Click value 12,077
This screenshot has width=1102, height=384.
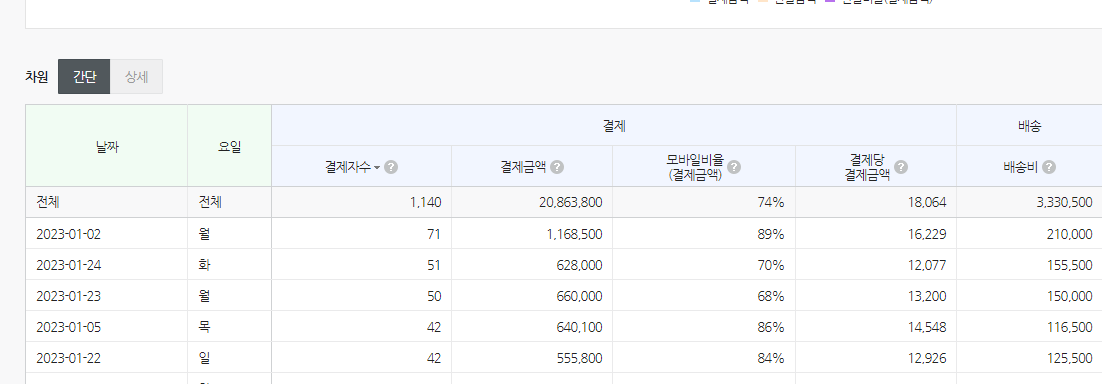tap(928, 265)
